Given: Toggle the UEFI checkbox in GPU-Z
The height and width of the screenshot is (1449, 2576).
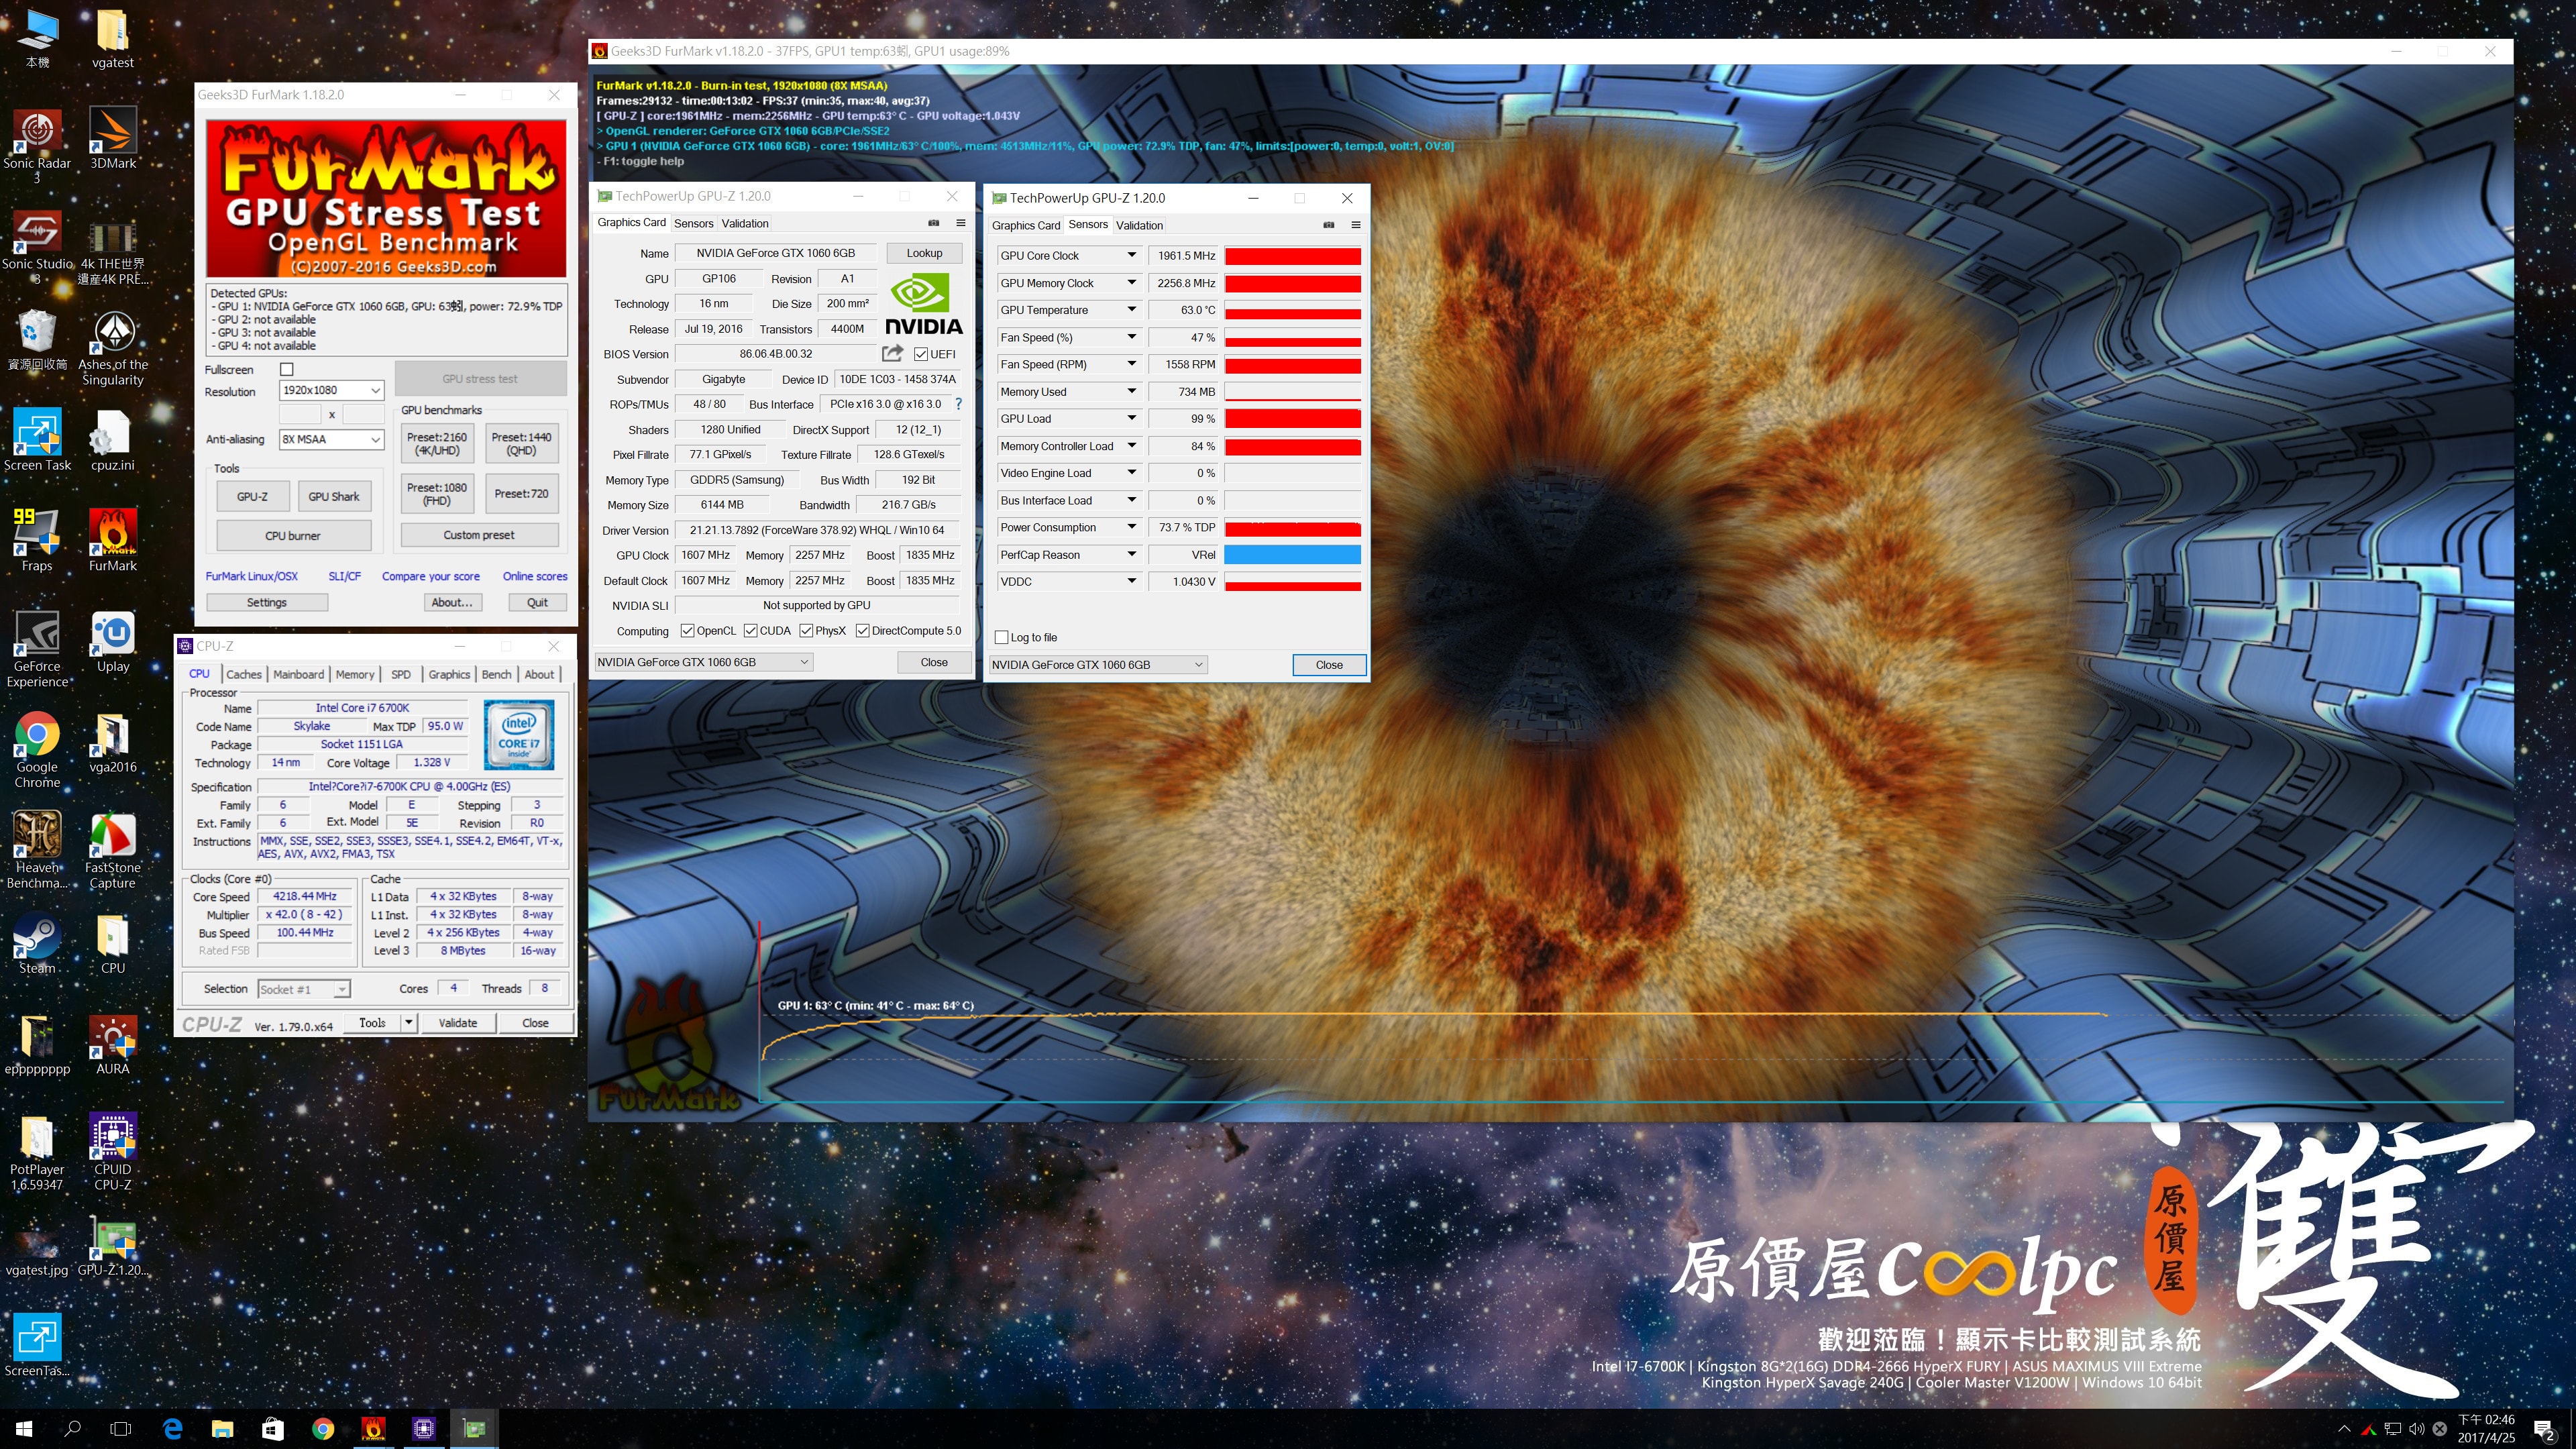Looking at the screenshot, I should click(921, 354).
